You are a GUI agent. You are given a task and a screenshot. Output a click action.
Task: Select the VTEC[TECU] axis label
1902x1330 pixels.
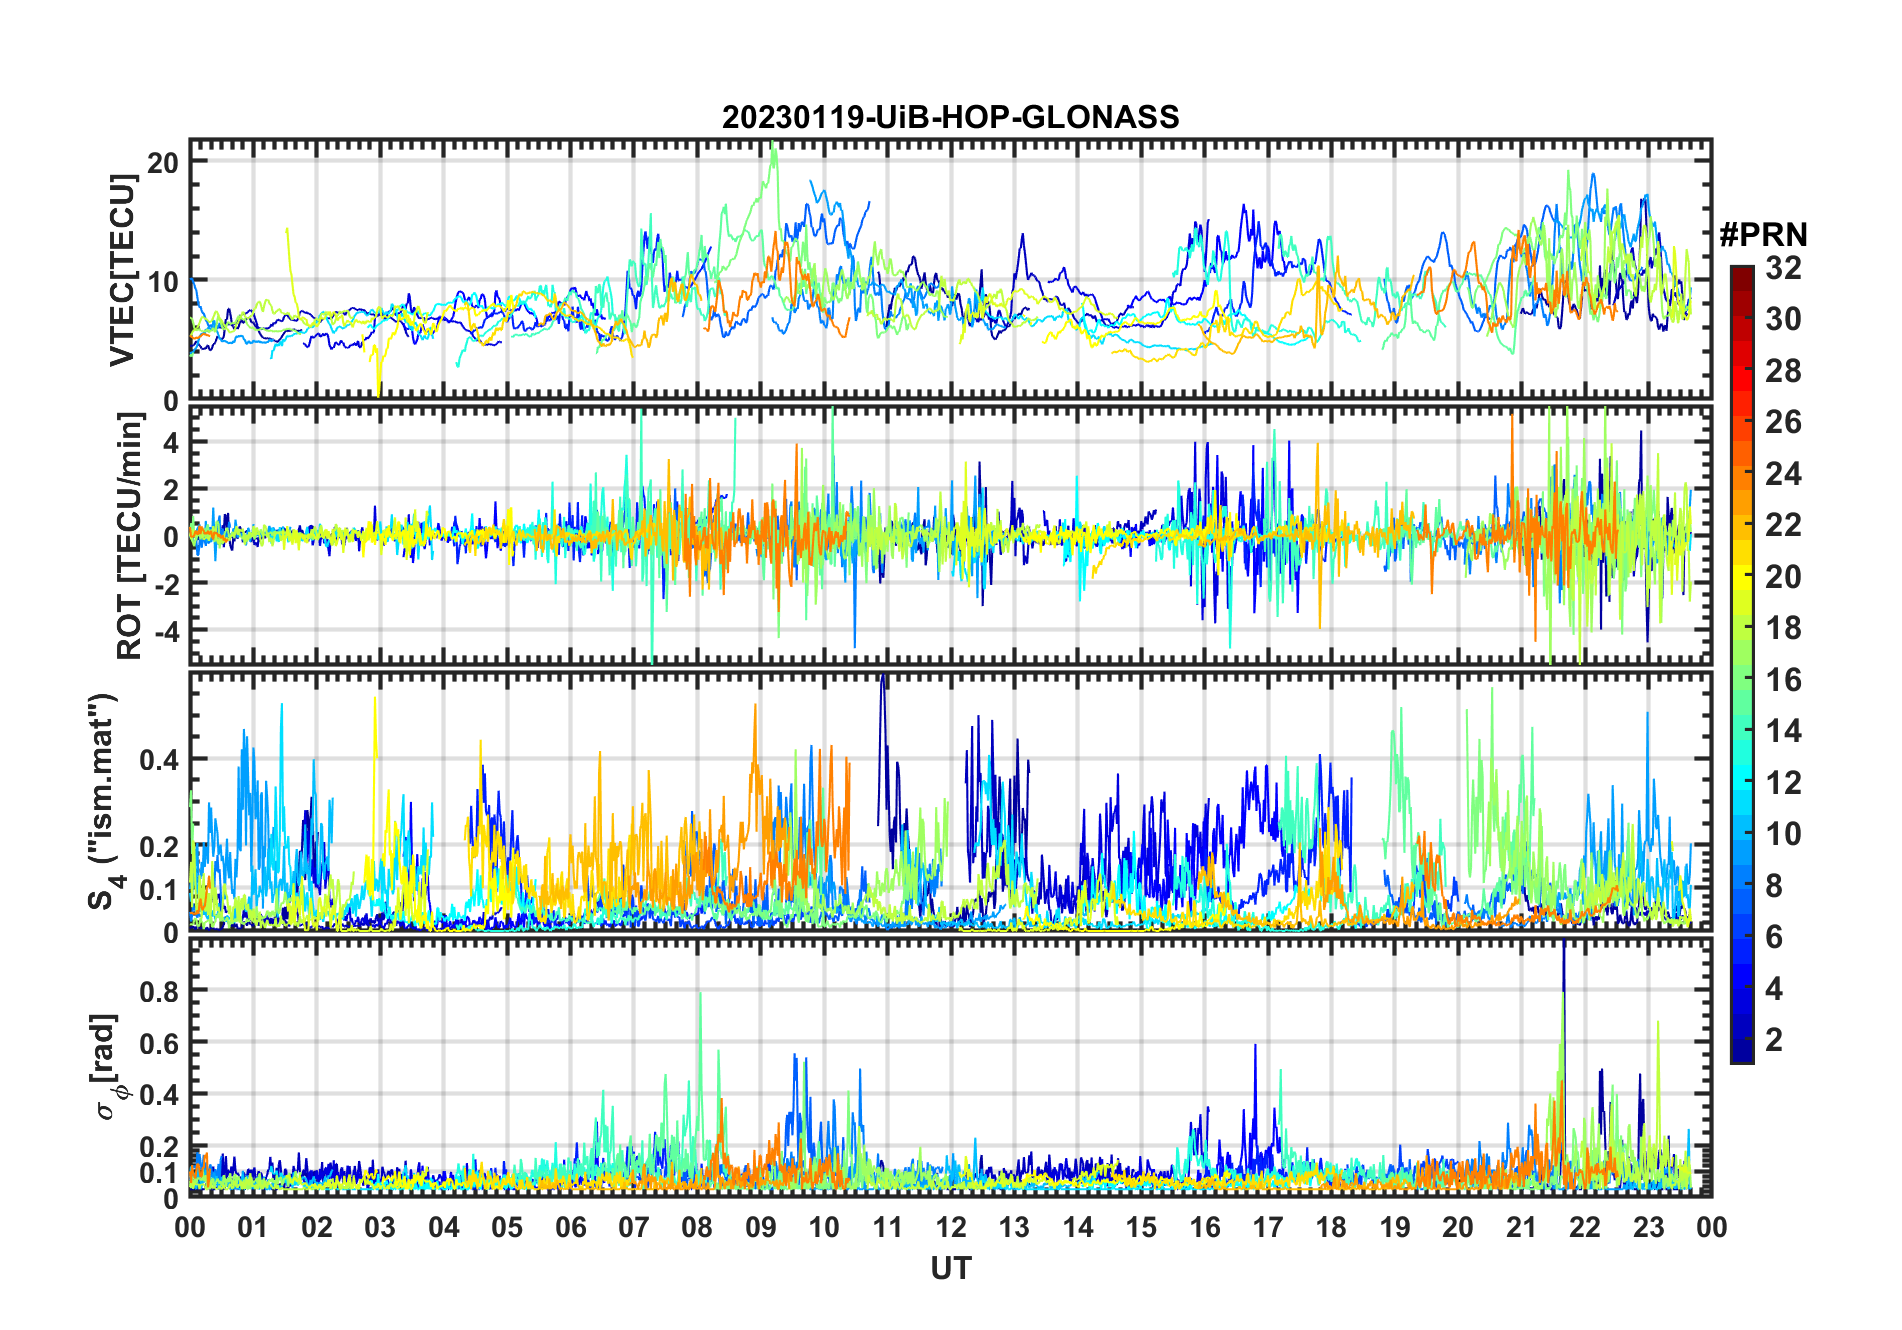point(122,270)
